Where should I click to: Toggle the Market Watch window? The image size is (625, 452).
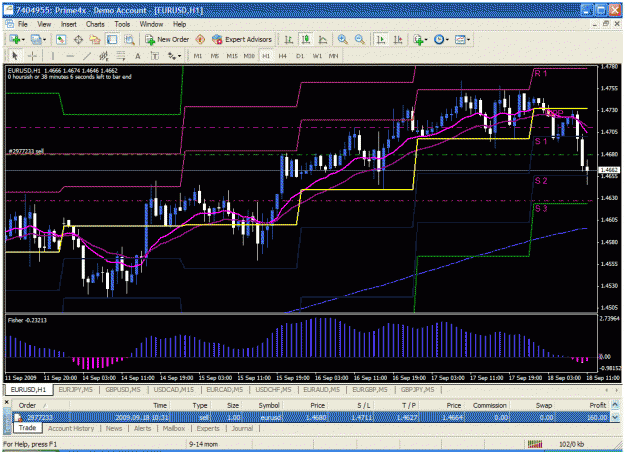click(x=61, y=39)
